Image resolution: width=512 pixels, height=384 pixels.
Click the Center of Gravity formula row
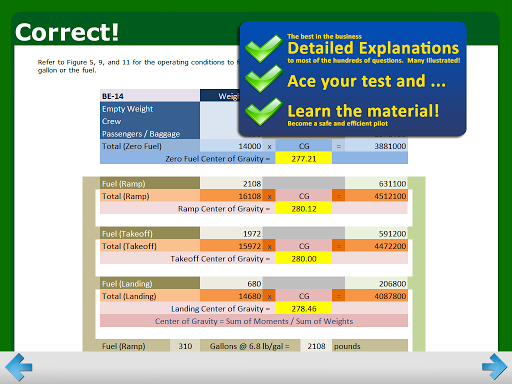tap(254, 321)
